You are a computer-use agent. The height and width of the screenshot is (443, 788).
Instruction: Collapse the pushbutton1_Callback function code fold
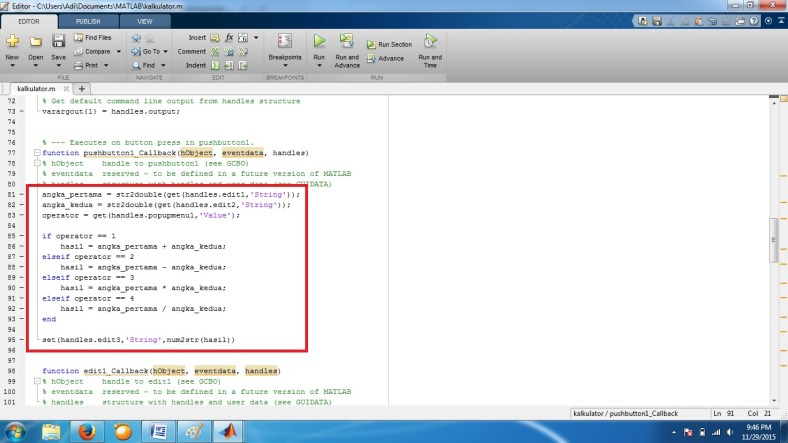(36, 152)
